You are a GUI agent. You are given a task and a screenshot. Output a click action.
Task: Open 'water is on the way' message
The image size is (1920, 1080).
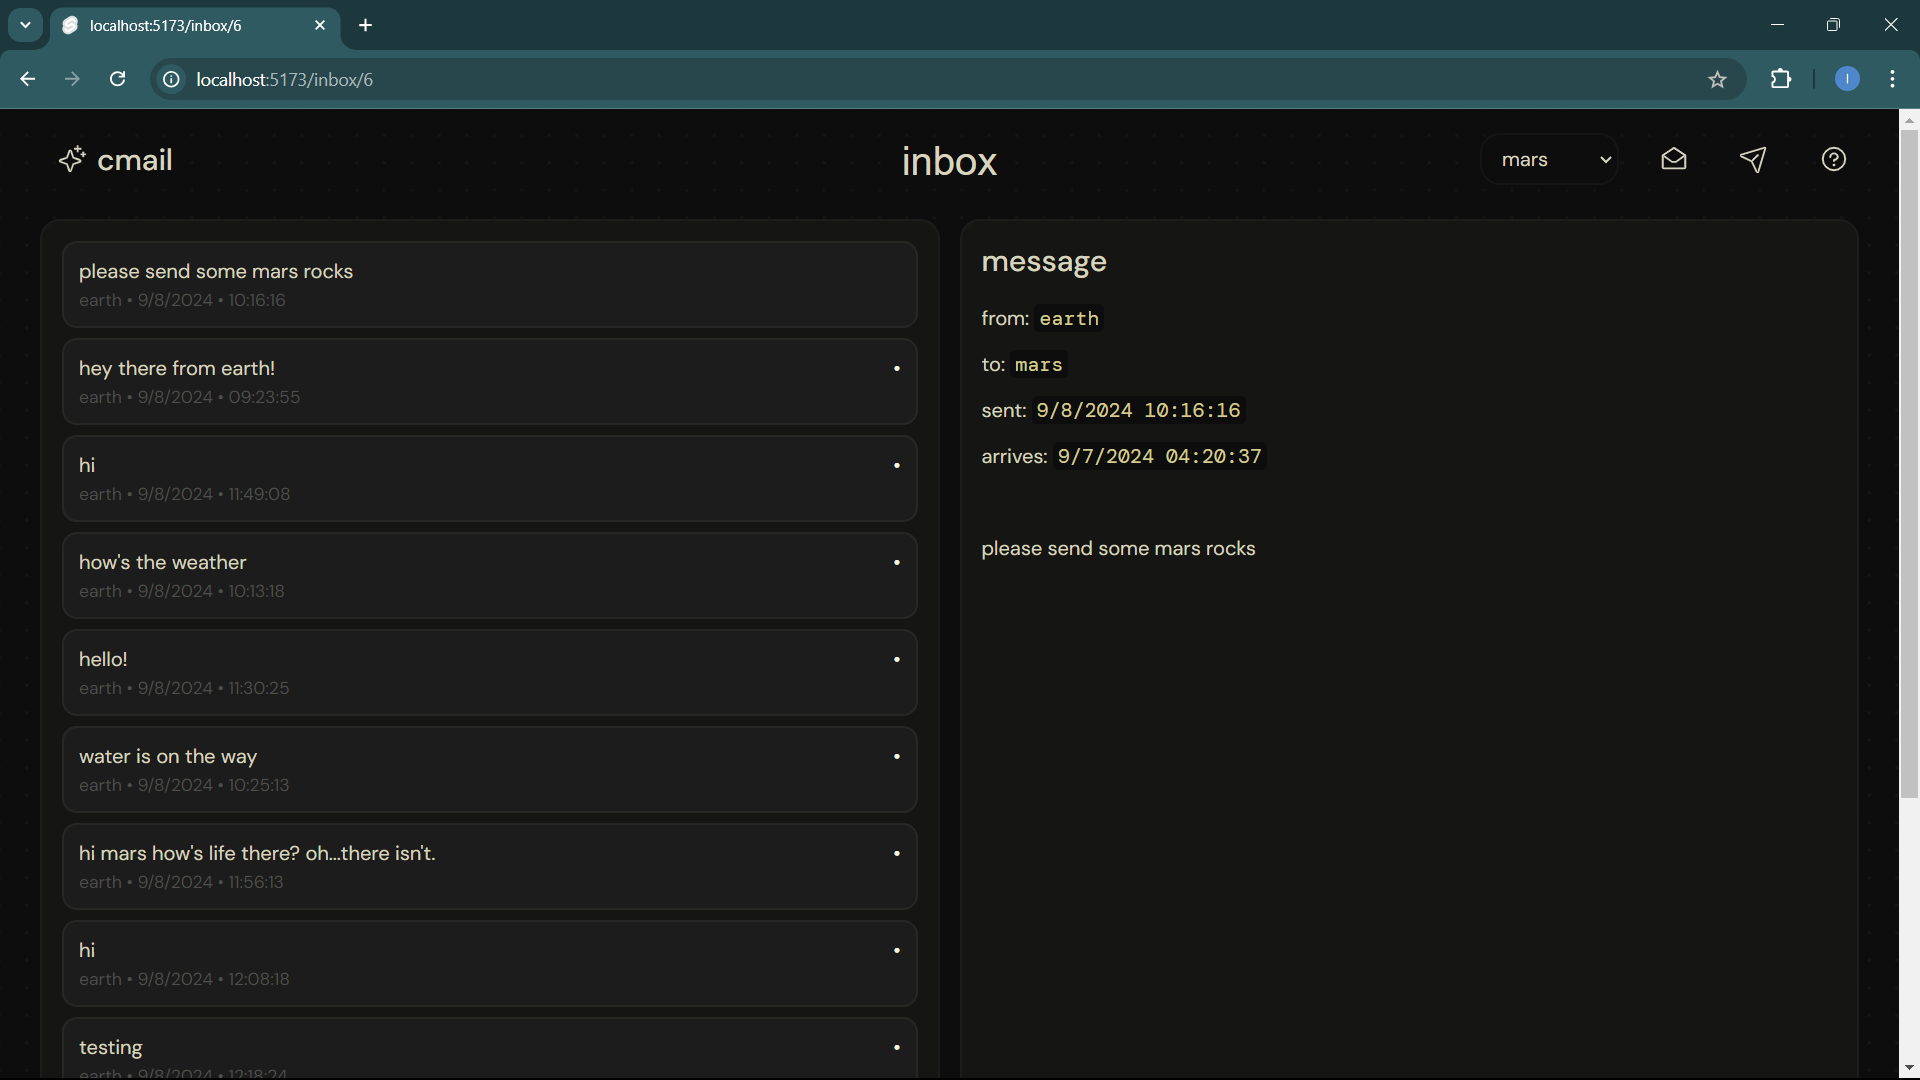click(489, 770)
